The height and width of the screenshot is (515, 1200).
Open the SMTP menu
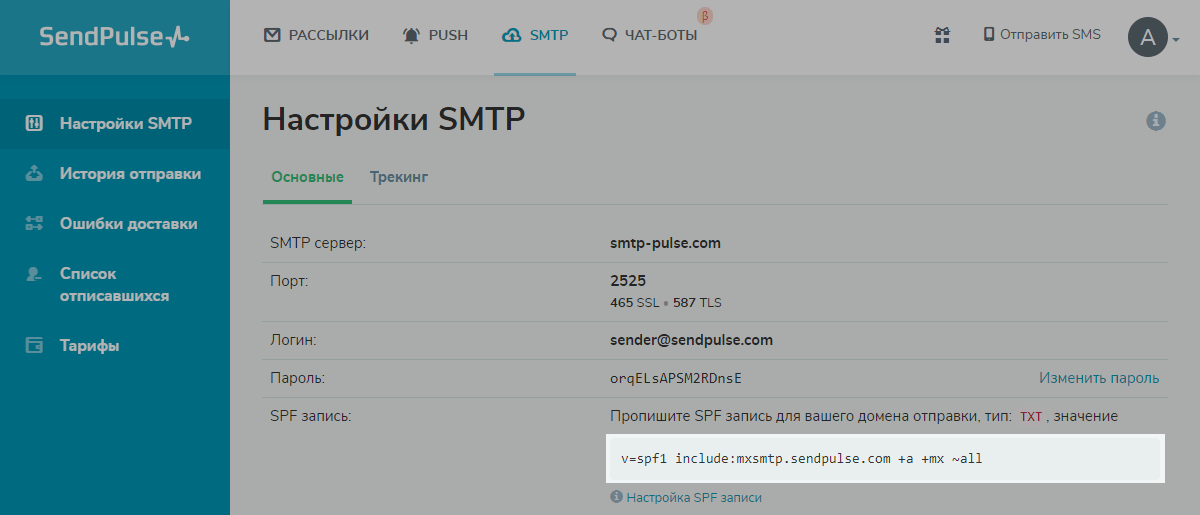click(x=535, y=35)
